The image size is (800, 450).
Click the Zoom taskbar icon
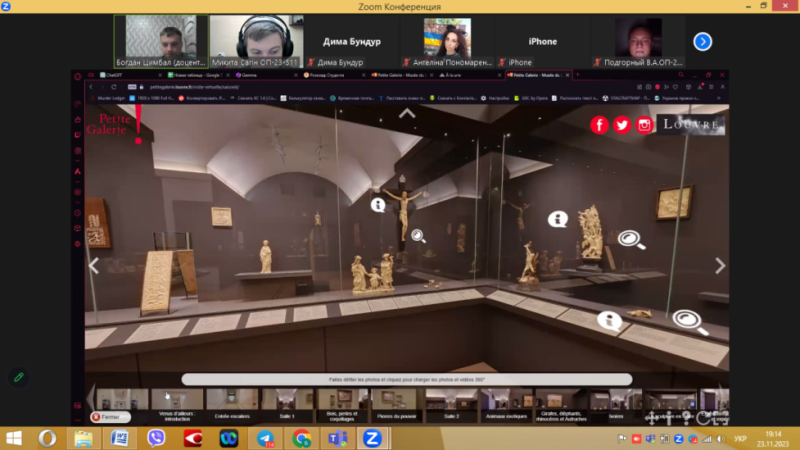[x=373, y=438]
